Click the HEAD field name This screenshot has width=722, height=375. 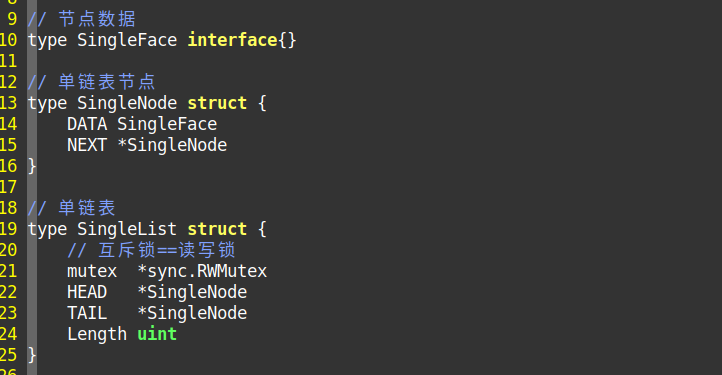click(87, 292)
